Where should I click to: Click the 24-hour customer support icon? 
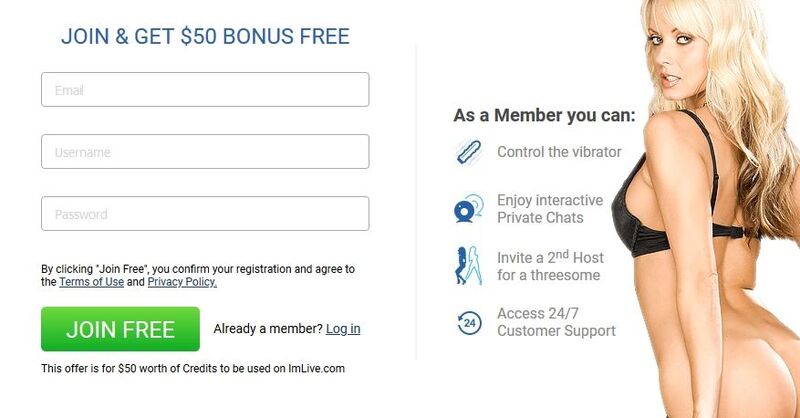click(x=469, y=323)
